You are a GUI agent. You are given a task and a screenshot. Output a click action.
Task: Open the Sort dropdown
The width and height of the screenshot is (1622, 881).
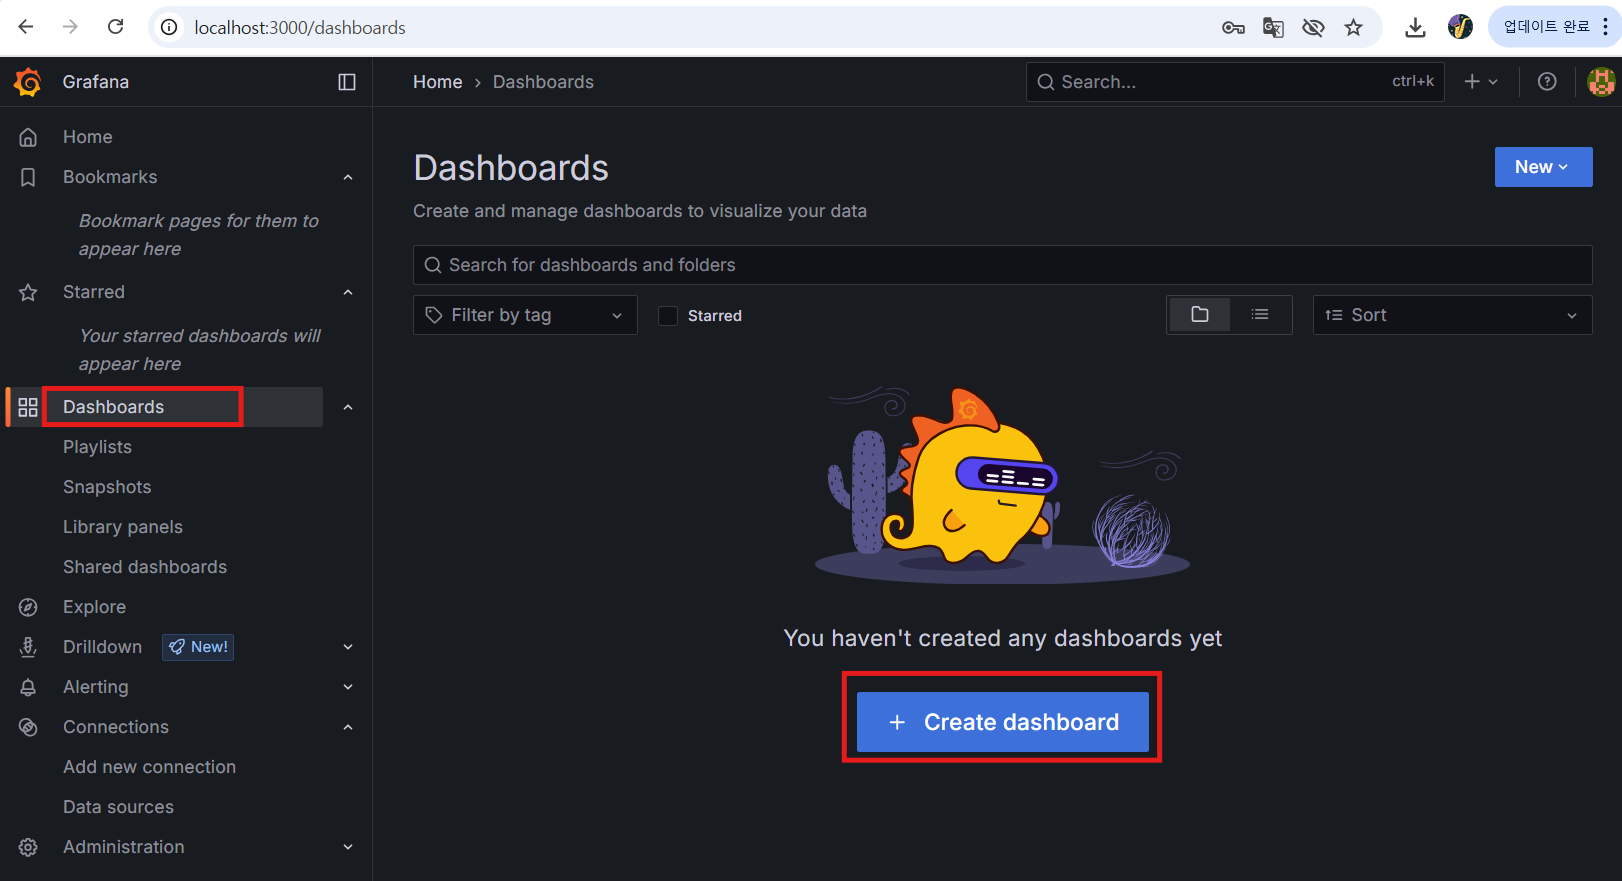[1452, 315]
